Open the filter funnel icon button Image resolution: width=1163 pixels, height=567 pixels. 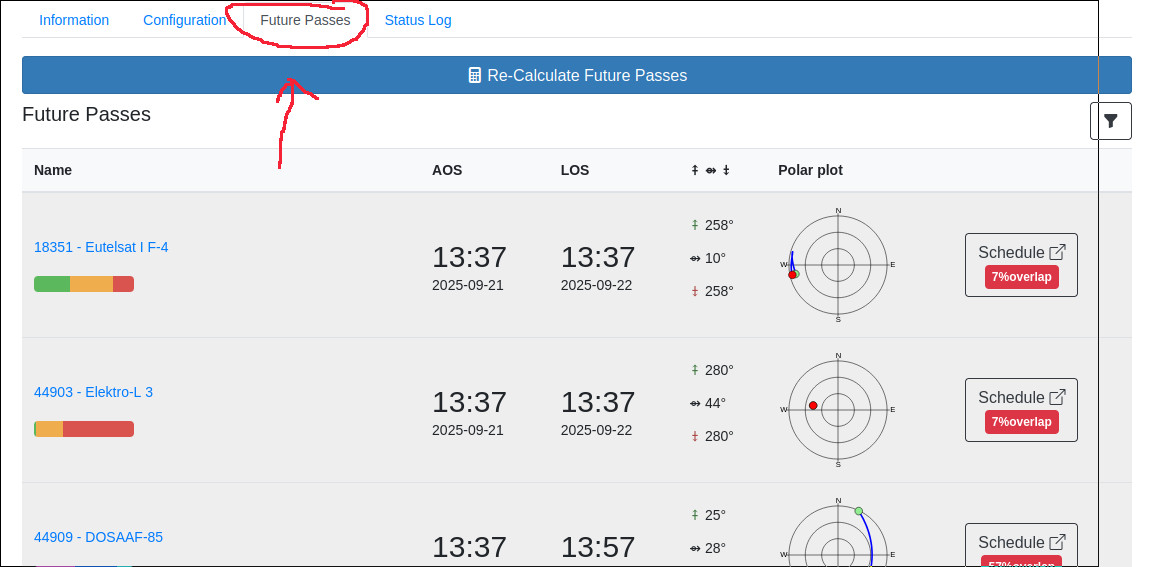[x=1110, y=121]
